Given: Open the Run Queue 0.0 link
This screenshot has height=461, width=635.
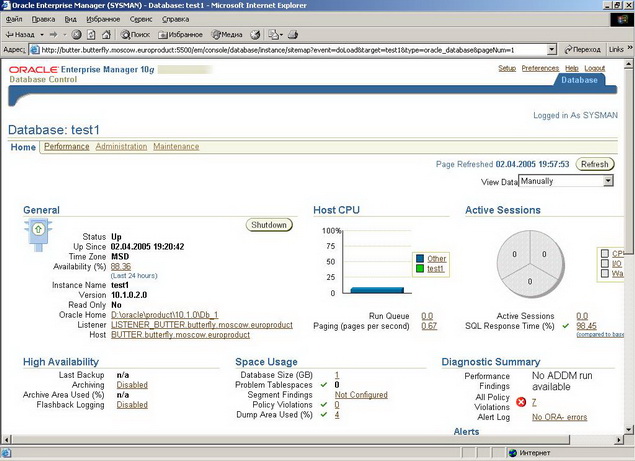Looking at the screenshot, I should [427, 316].
